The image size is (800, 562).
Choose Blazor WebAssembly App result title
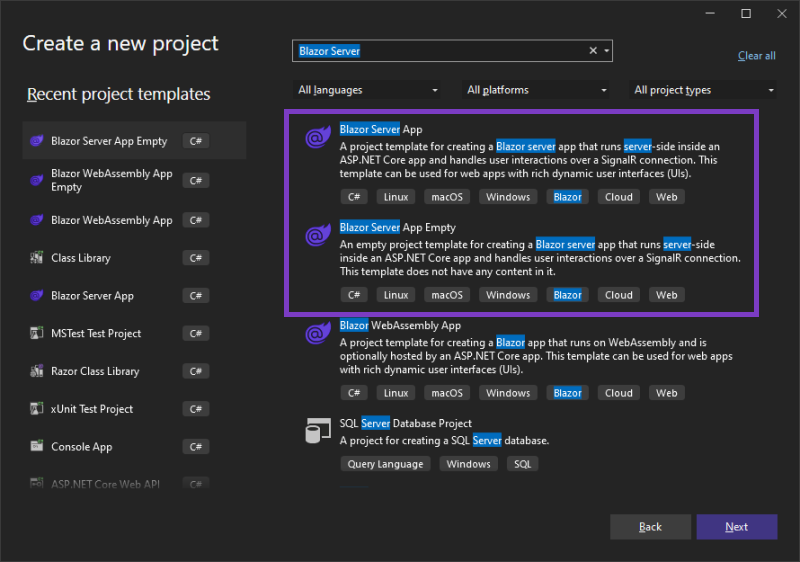(x=401, y=325)
